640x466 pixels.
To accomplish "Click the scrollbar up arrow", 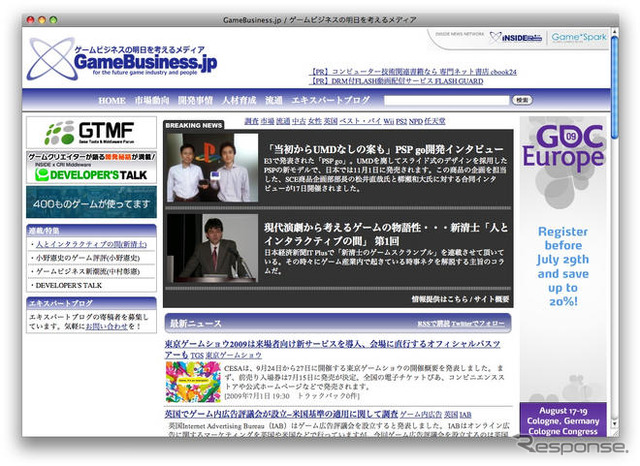I will 614,31.
